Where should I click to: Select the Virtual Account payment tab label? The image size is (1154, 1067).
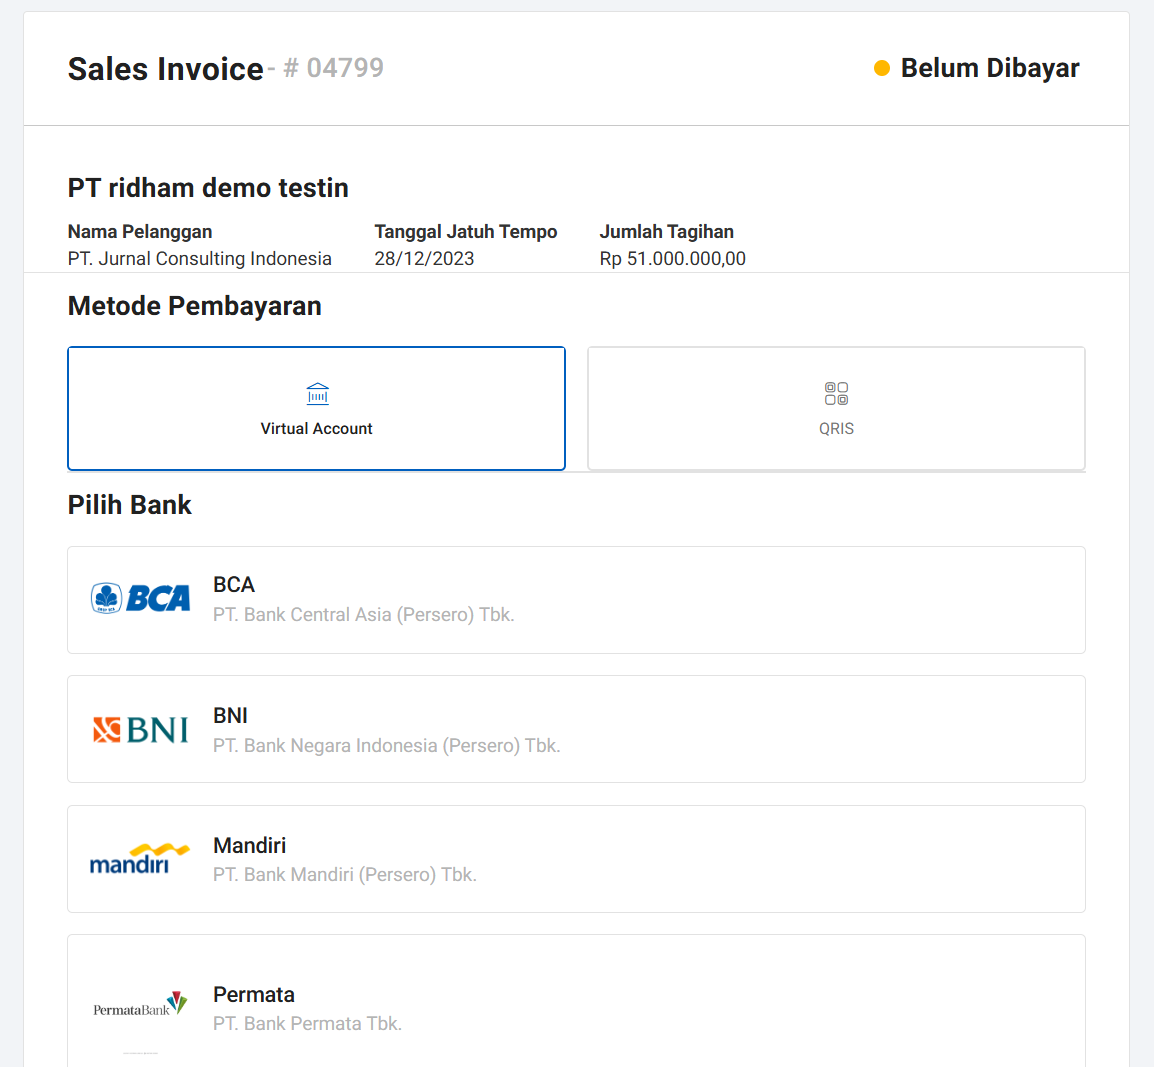point(316,428)
